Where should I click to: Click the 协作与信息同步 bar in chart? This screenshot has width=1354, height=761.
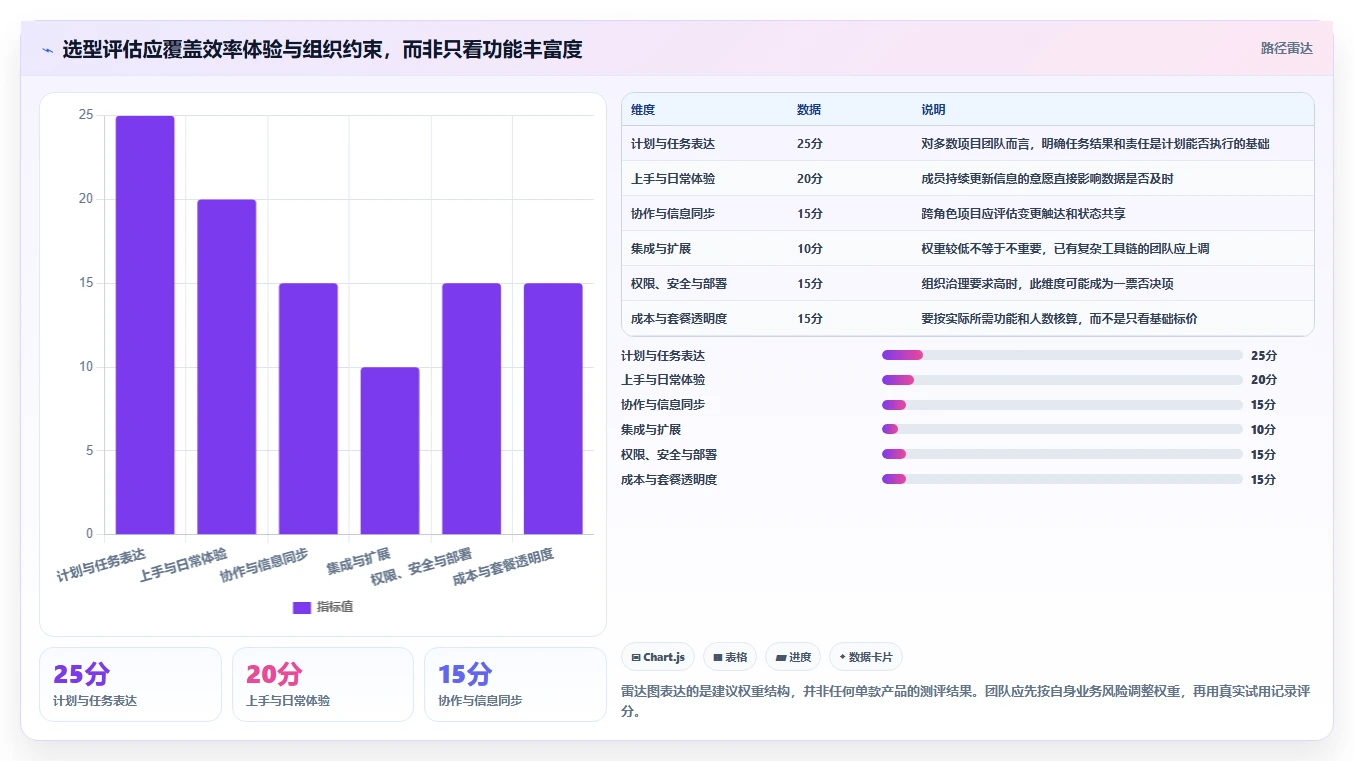[308, 409]
